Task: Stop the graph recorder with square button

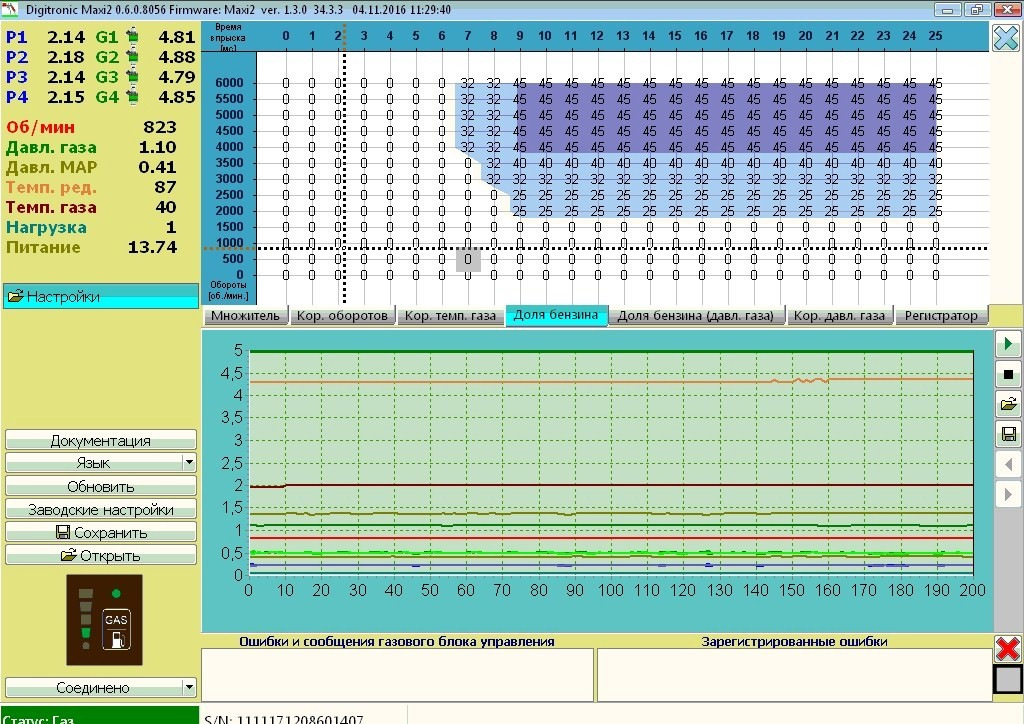Action: [x=1008, y=374]
